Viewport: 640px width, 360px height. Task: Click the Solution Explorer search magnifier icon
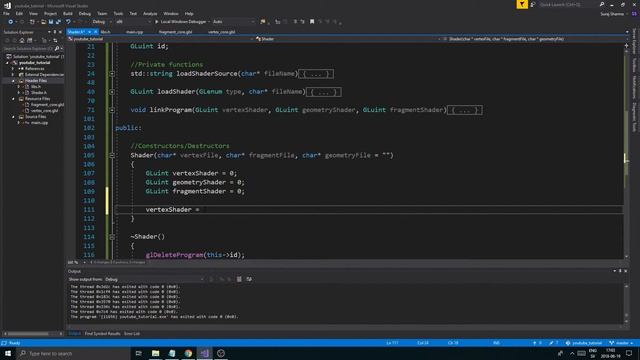click(x=57, y=49)
